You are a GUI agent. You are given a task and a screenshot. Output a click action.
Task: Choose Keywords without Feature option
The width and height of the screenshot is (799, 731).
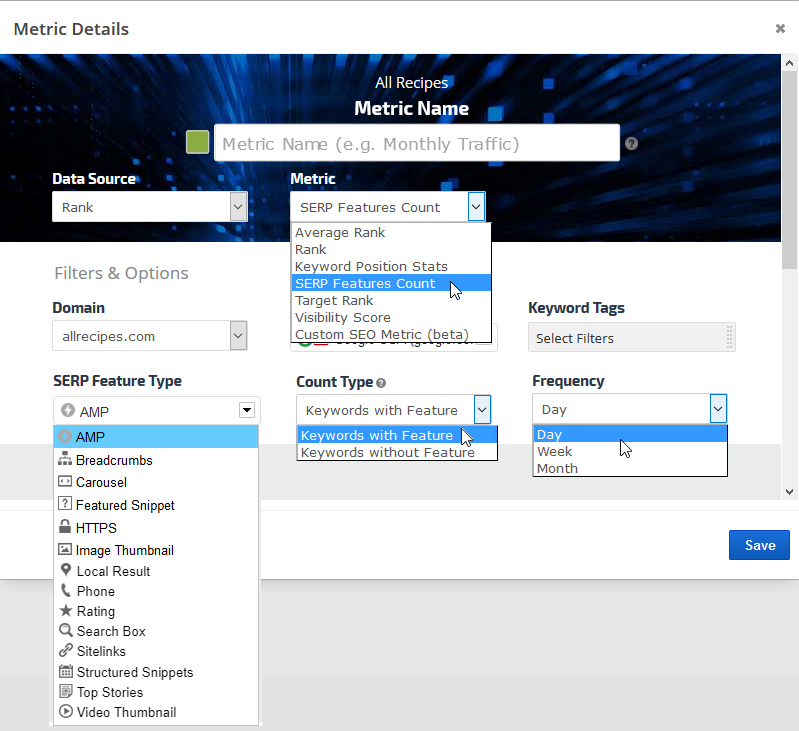pos(387,452)
